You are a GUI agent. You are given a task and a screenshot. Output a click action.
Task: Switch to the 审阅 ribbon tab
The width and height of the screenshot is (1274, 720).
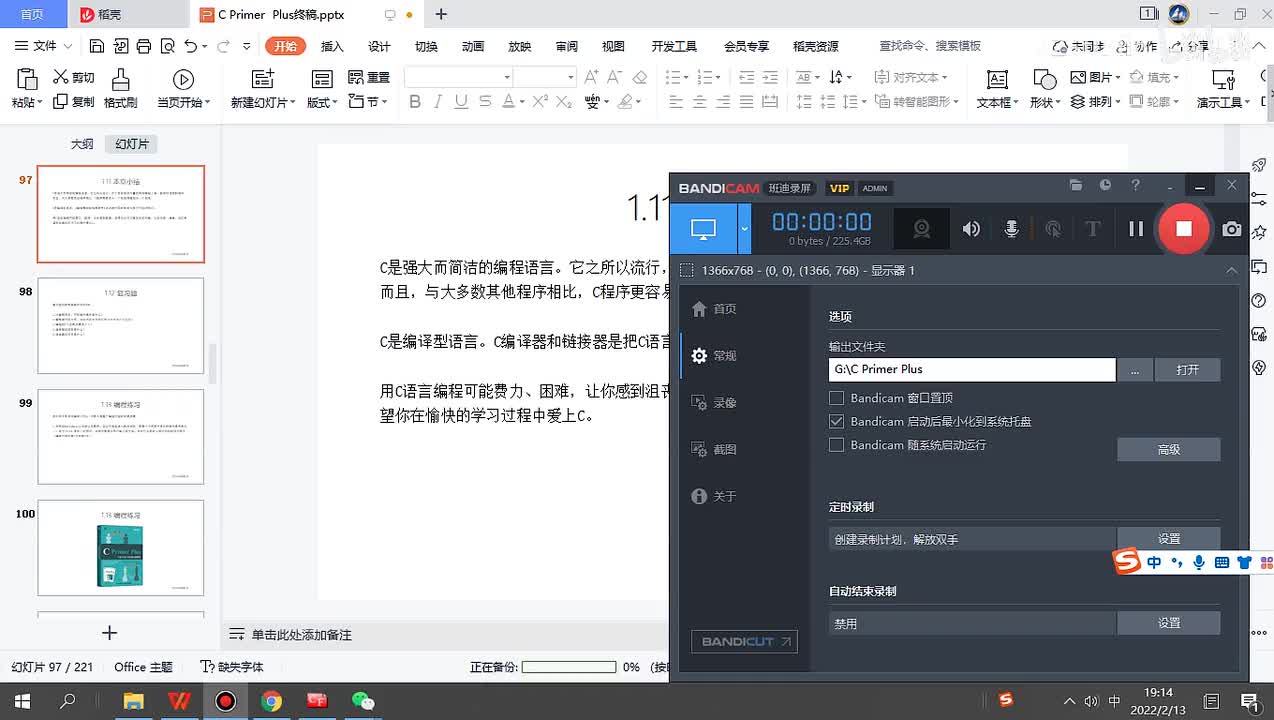pos(567,46)
